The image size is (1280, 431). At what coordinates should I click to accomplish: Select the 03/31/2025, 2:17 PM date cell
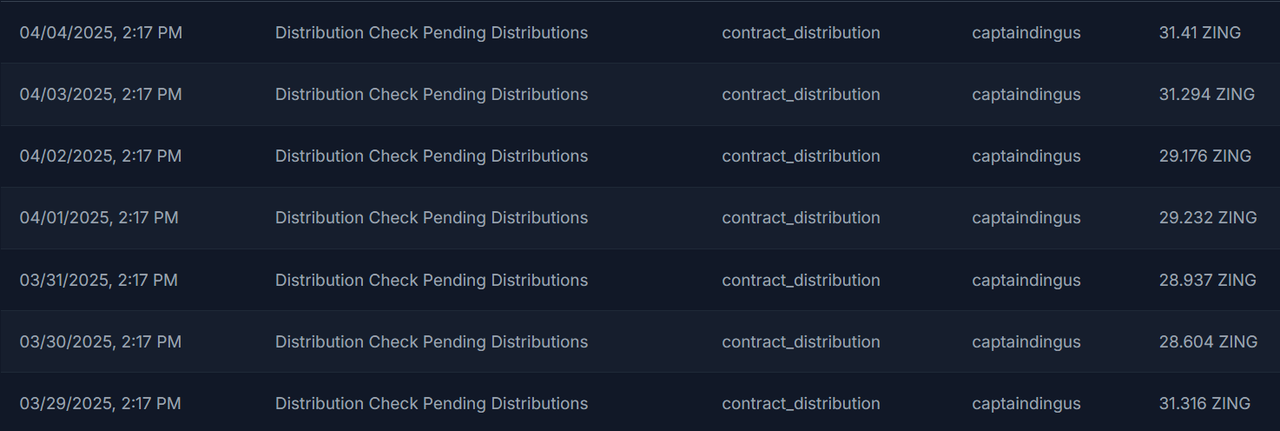pyautogui.click(x=99, y=281)
